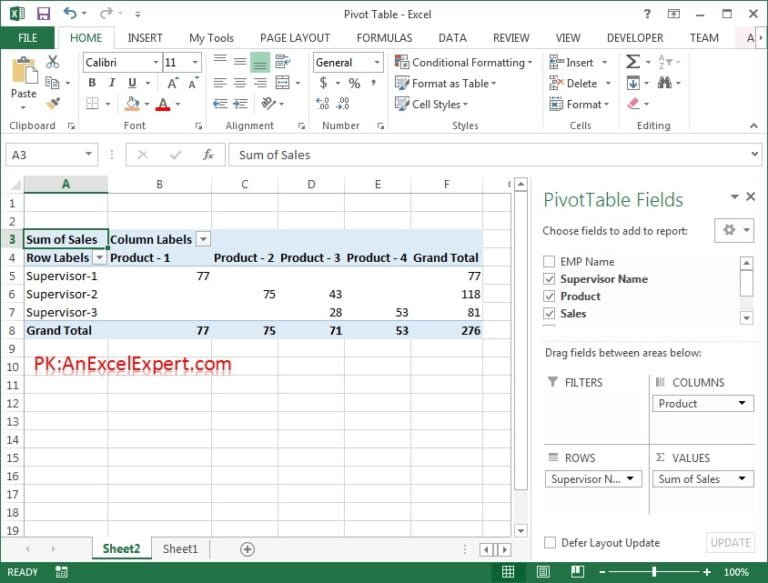Viewport: 768px width, 583px height.
Task: Click Format as Table button
Action: click(445, 83)
